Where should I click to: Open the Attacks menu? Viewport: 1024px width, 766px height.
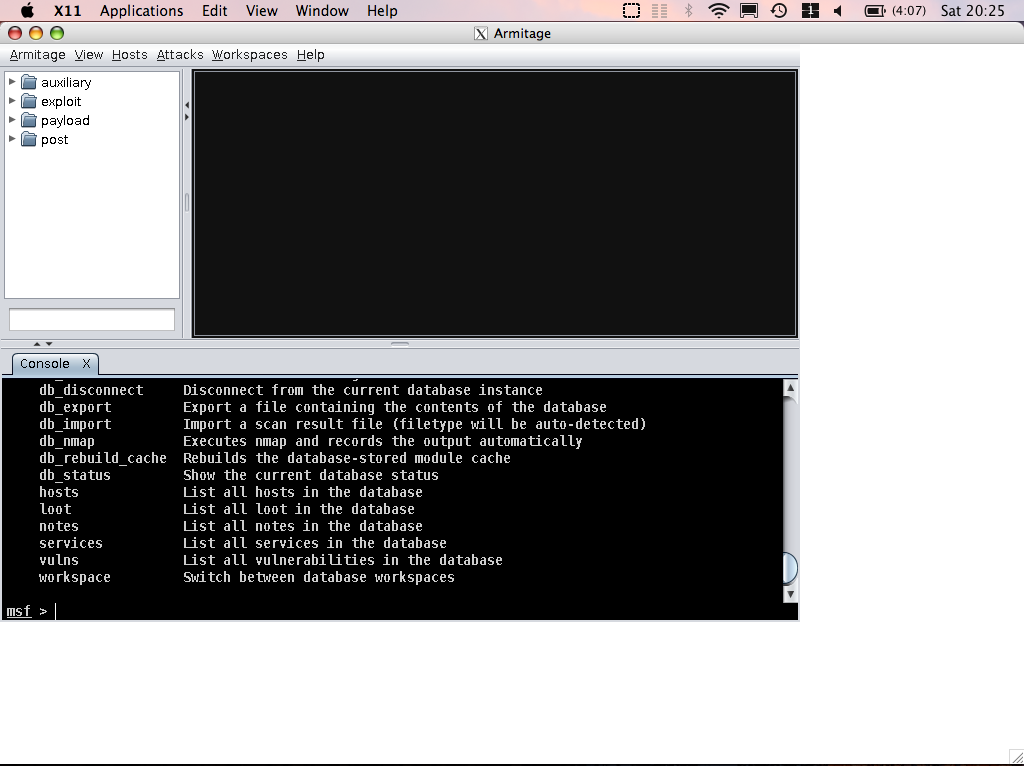[180, 55]
